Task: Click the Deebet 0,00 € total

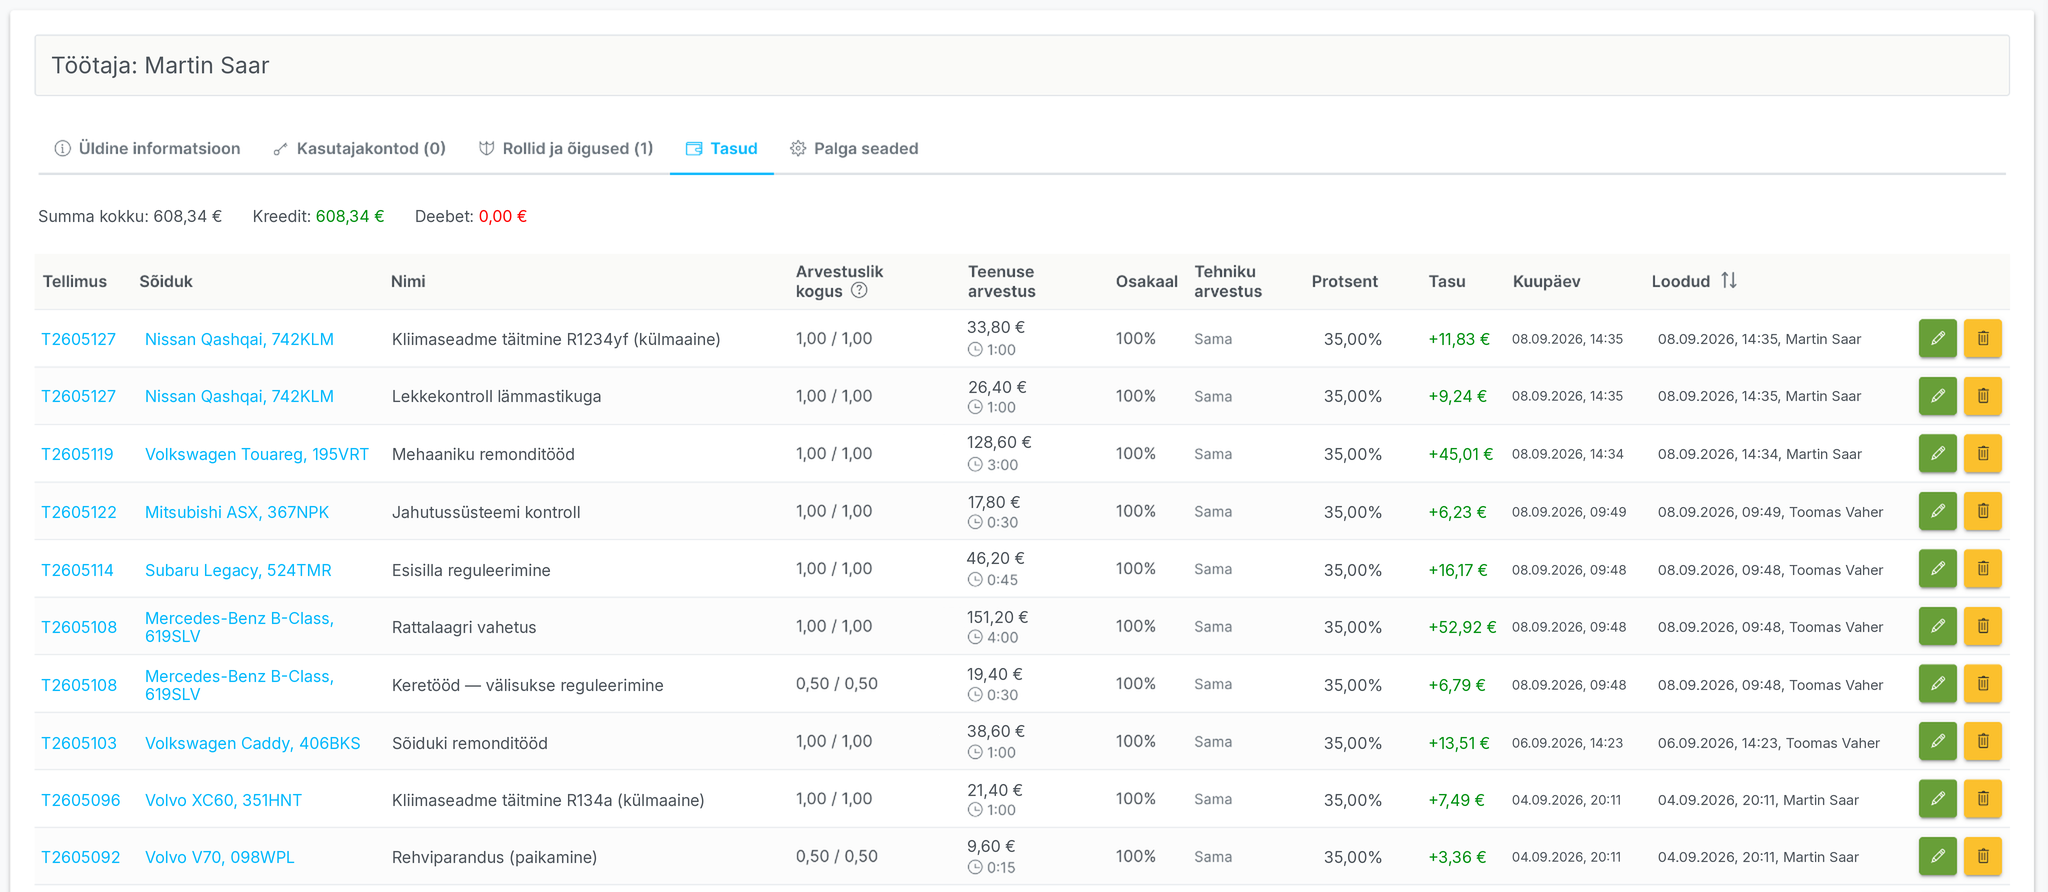Action: pos(471,216)
